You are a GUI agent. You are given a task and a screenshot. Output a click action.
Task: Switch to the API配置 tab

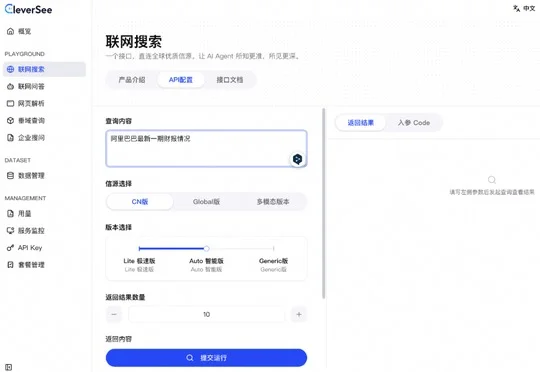[x=180, y=80]
